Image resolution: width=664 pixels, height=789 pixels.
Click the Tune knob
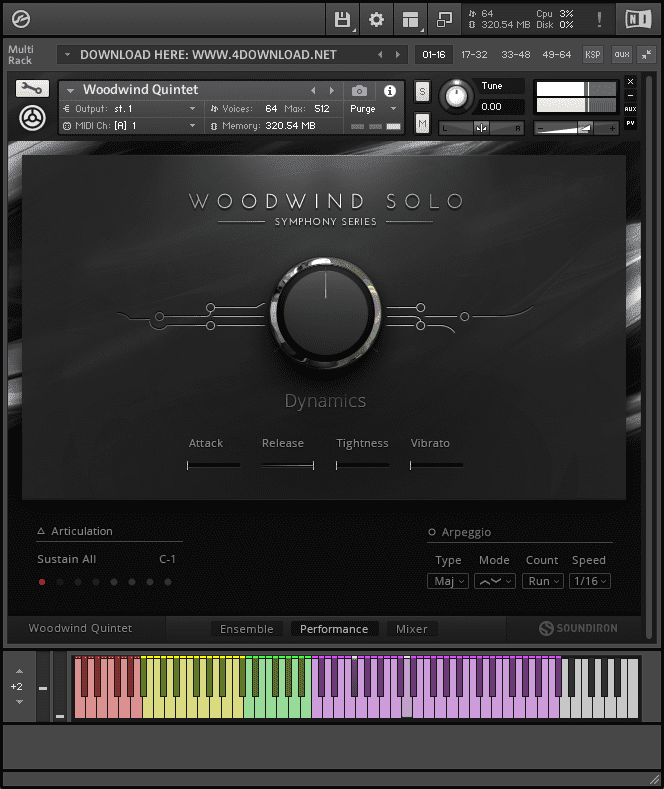(x=456, y=96)
